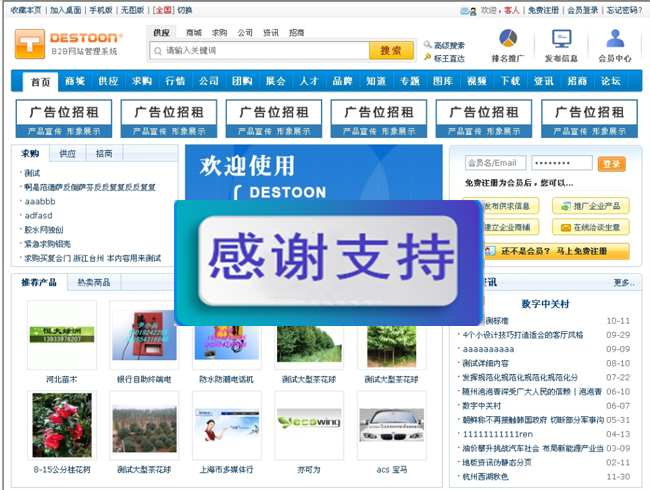Screen dimensions: 650x490
Task: Select the 商城 search tab
Action: [194, 32]
